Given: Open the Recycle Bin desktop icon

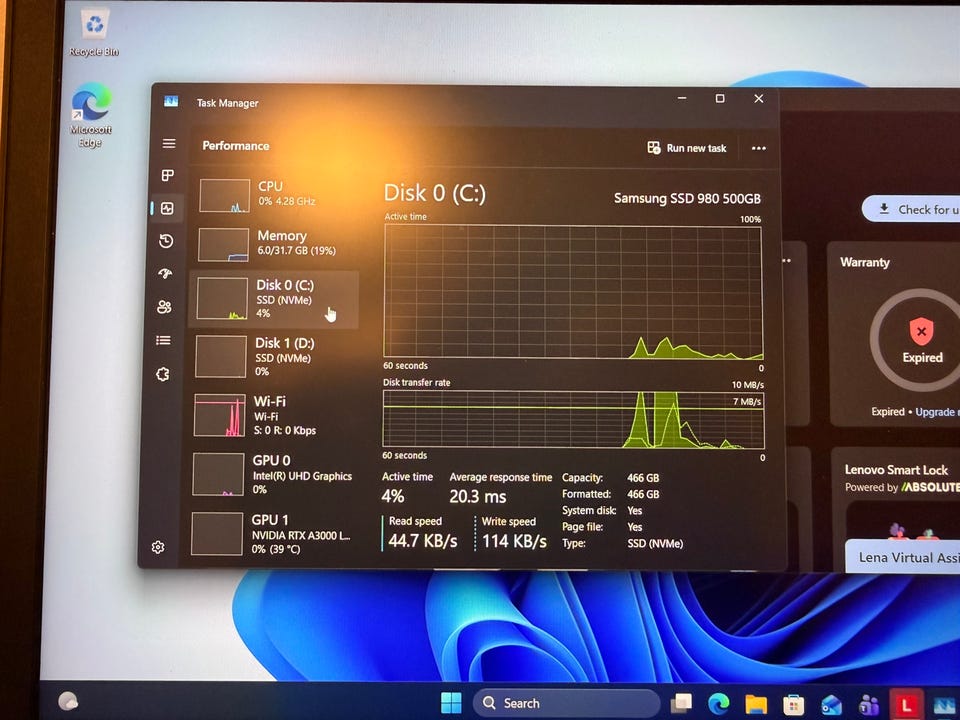Looking at the screenshot, I should pyautogui.click(x=94, y=33).
